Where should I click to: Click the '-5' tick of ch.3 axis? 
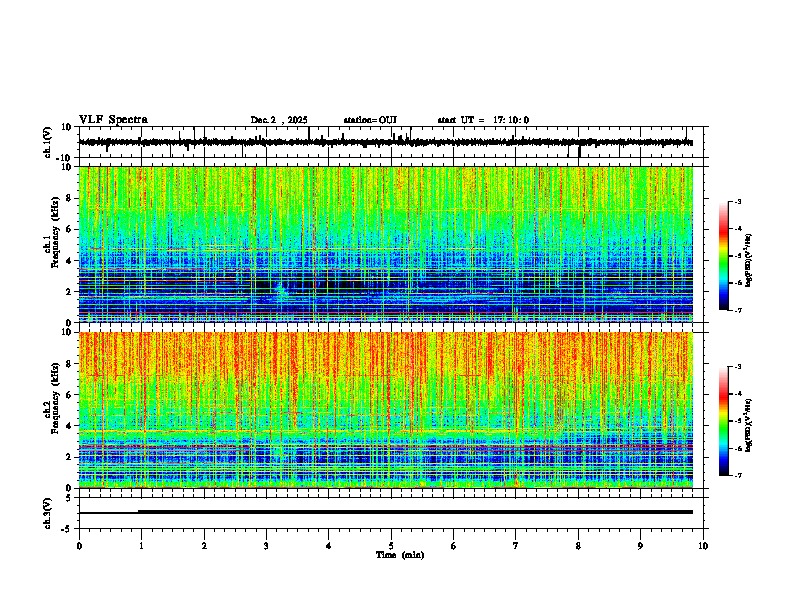[67, 529]
